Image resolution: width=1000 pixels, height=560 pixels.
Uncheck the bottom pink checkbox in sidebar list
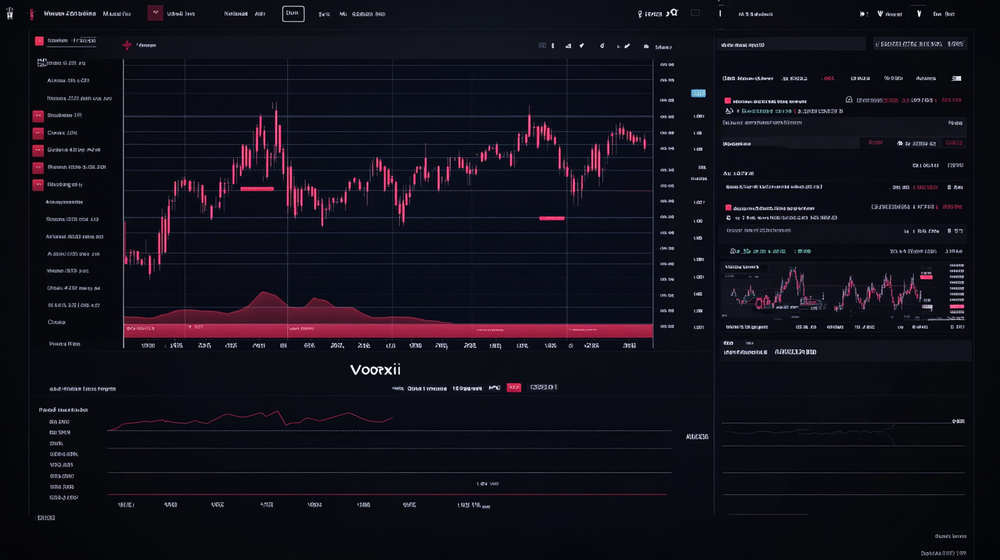(x=38, y=184)
